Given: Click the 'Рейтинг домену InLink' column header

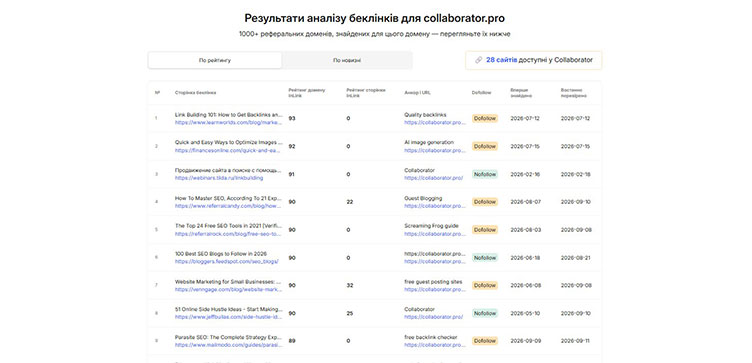Looking at the screenshot, I should pos(306,93).
